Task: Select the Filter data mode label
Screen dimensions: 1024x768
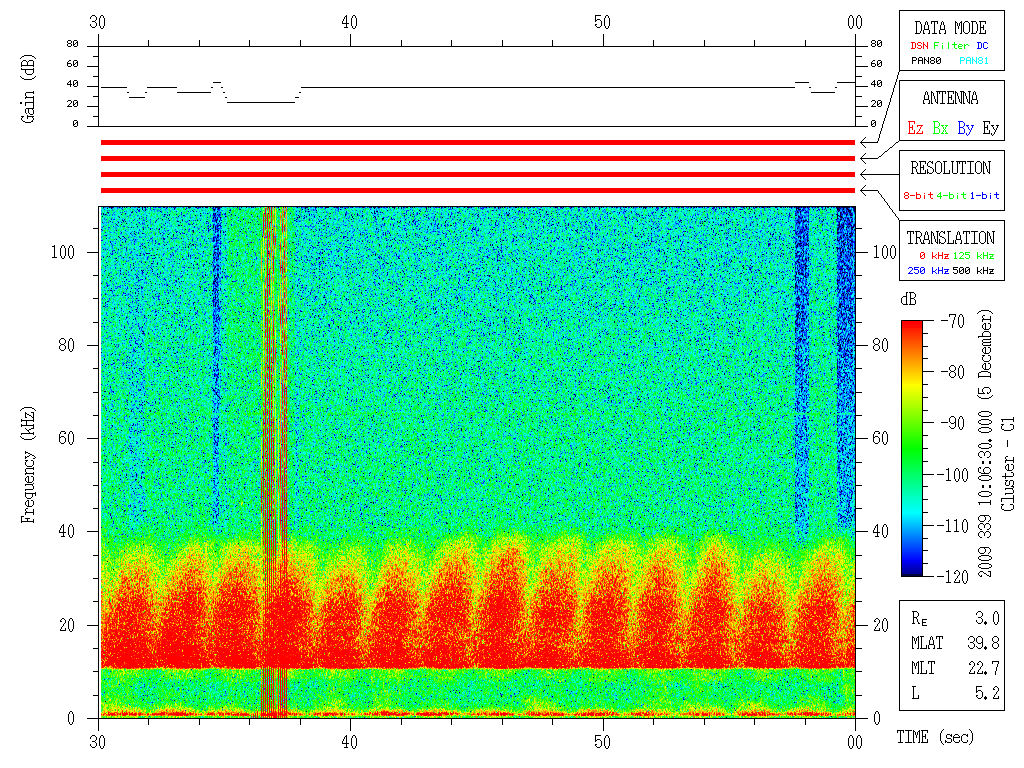Action: click(951, 45)
